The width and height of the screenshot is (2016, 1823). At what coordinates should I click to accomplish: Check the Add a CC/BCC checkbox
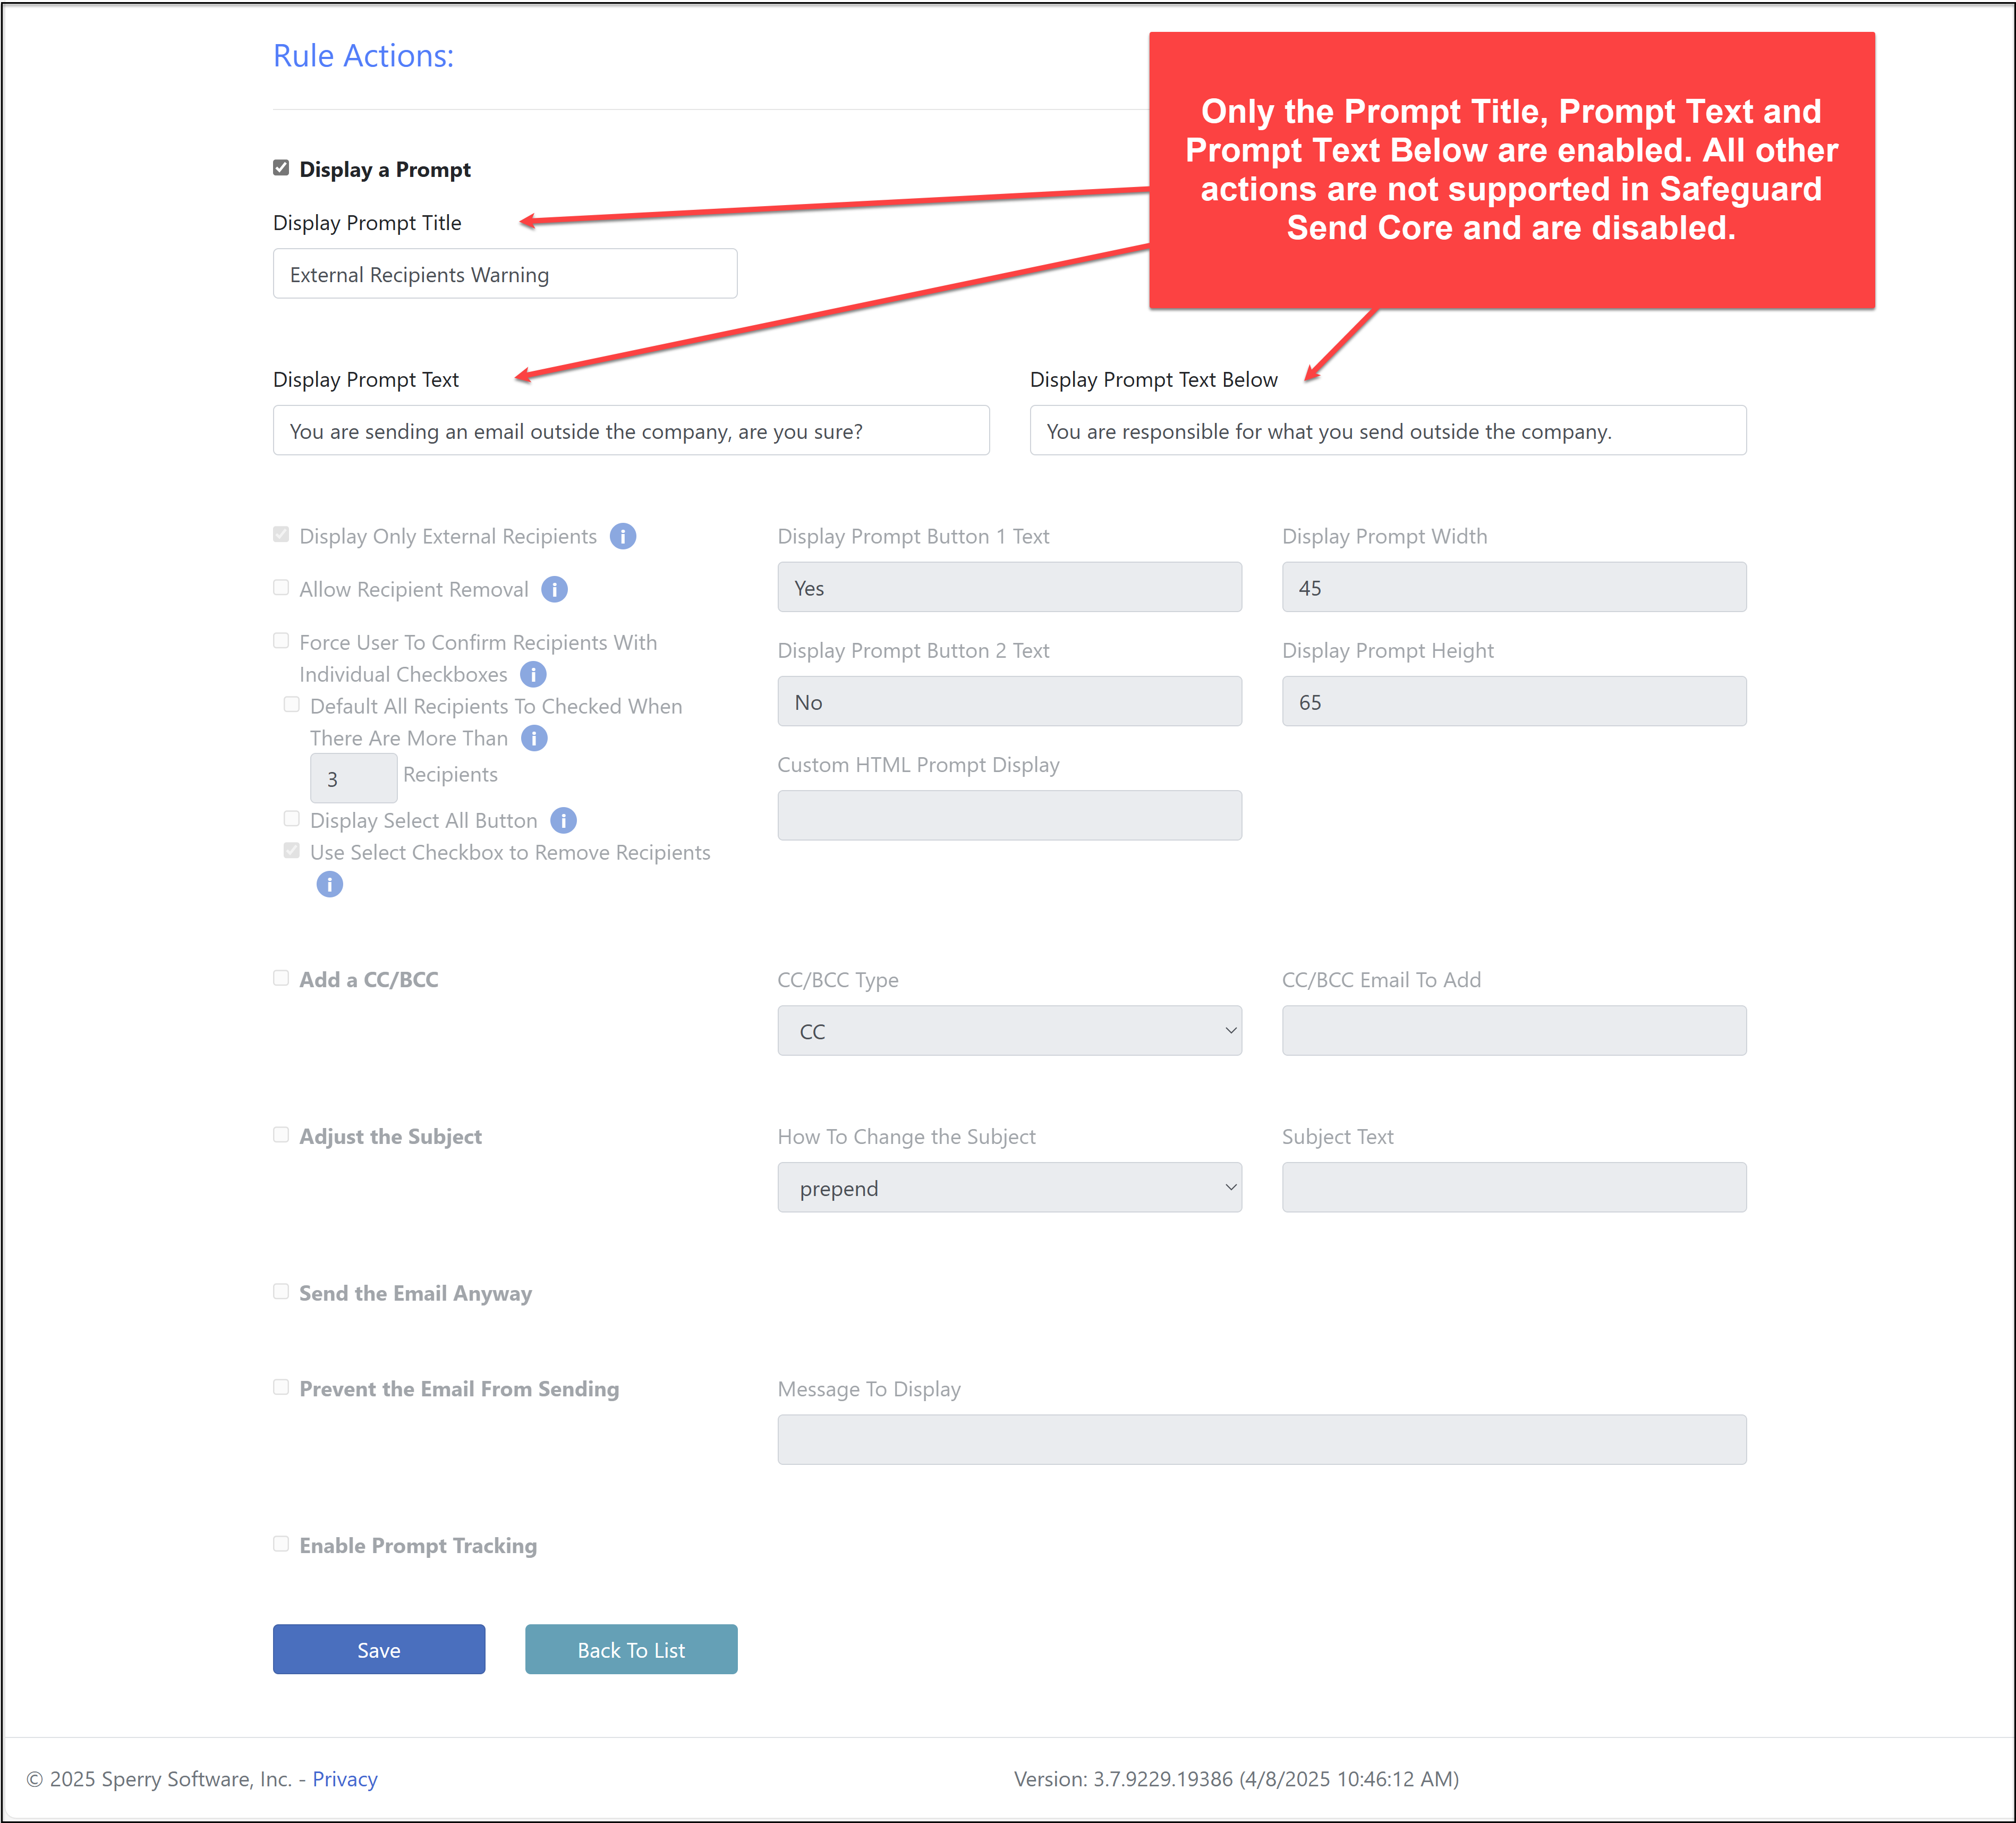[281, 978]
